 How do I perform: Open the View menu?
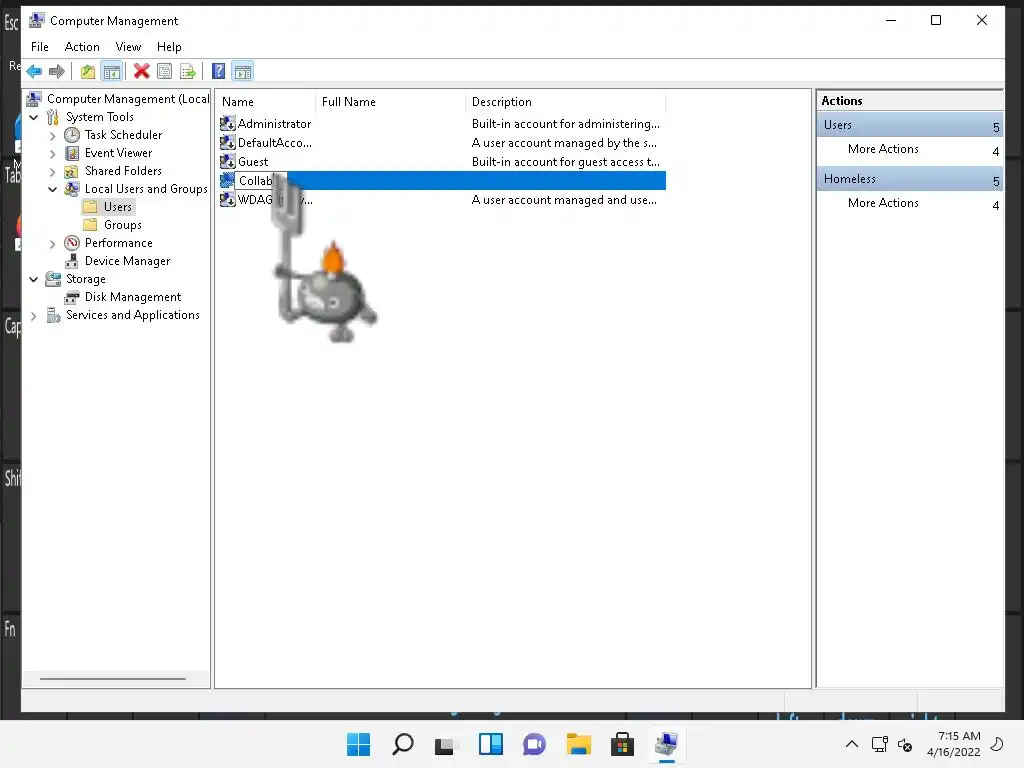[128, 47]
